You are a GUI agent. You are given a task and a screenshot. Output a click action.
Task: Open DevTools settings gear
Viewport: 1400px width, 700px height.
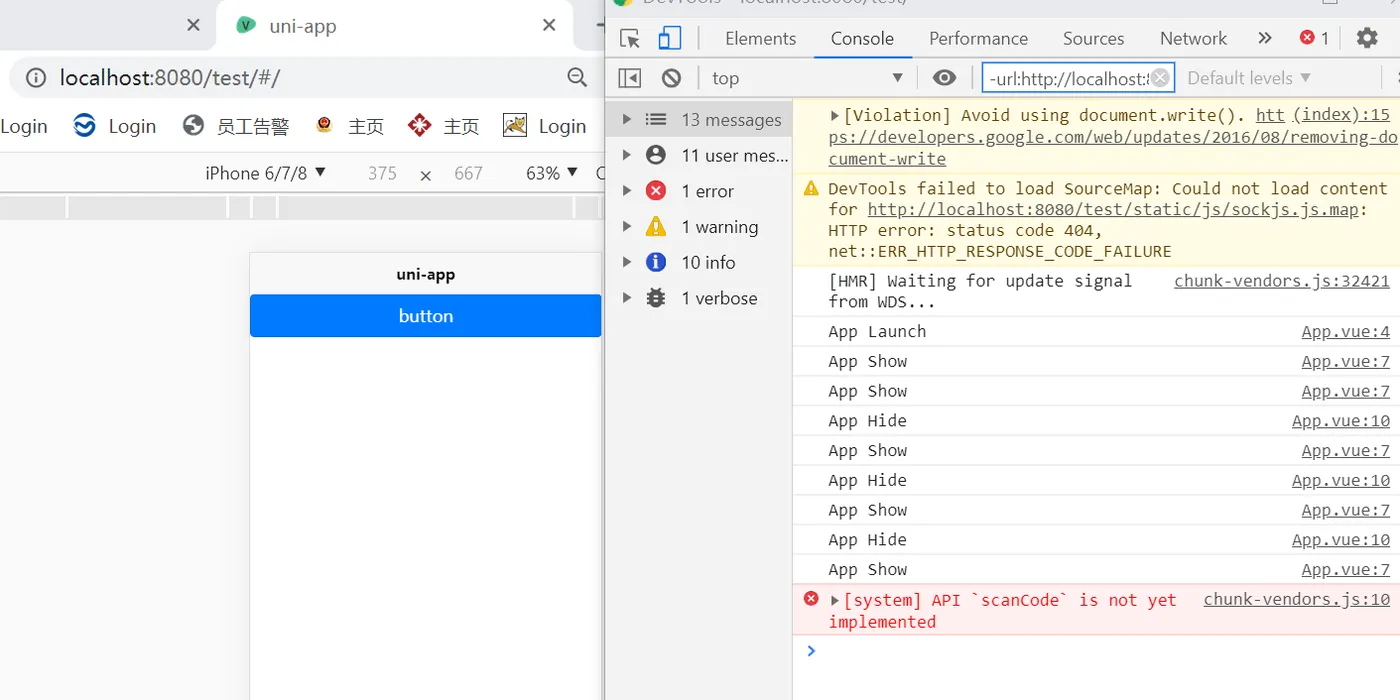pos(1367,38)
